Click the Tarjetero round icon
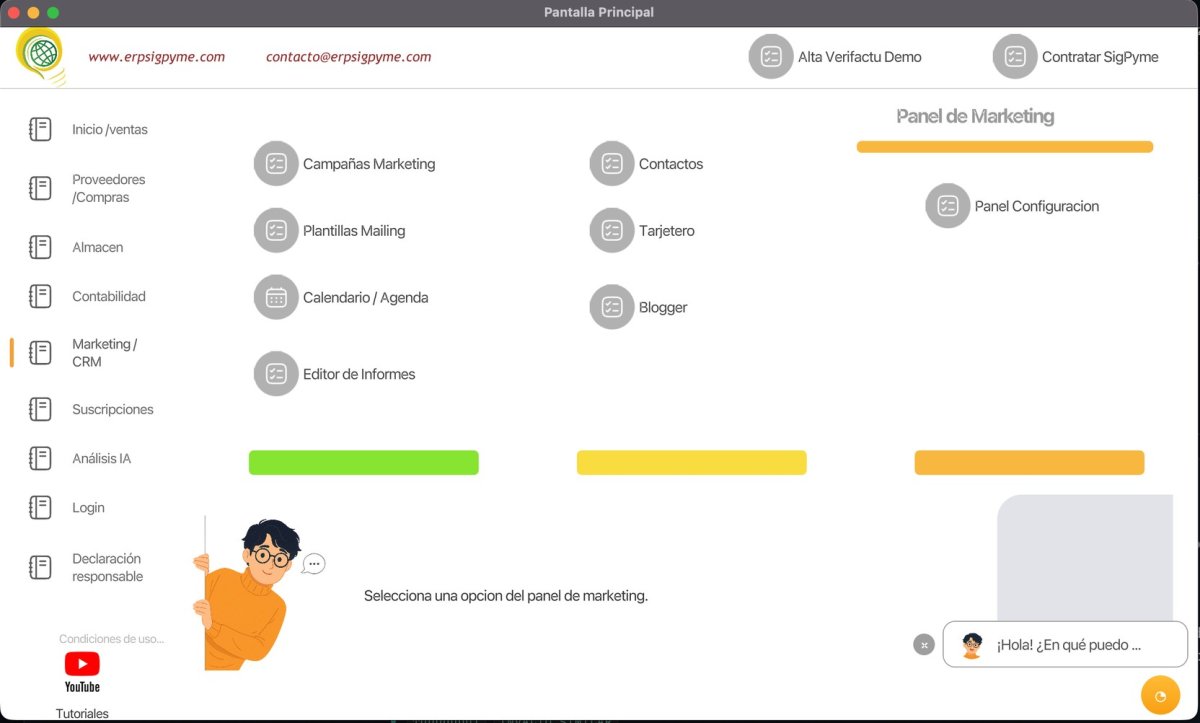 pos(612,230)
